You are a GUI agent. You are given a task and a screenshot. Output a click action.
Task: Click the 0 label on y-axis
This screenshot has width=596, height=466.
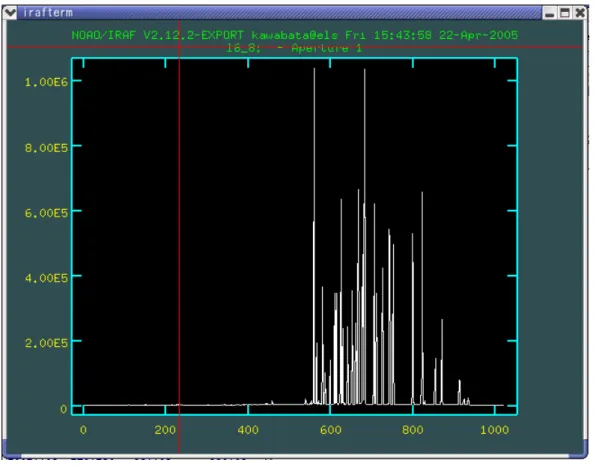(63, 409)
